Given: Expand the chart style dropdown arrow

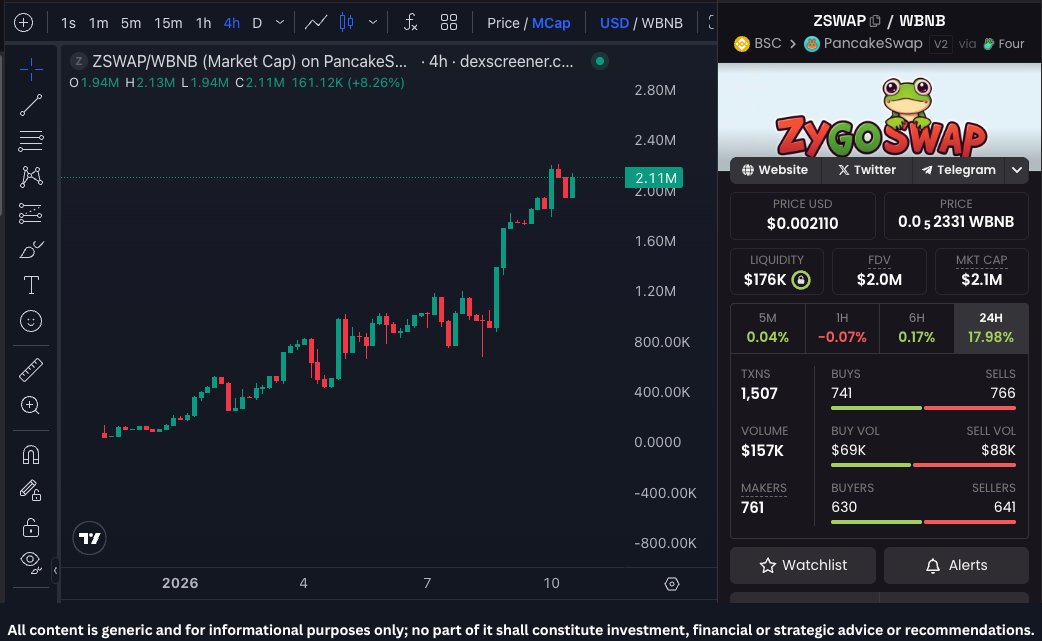Looking at the screenshot, I should [x=373, y=23].
